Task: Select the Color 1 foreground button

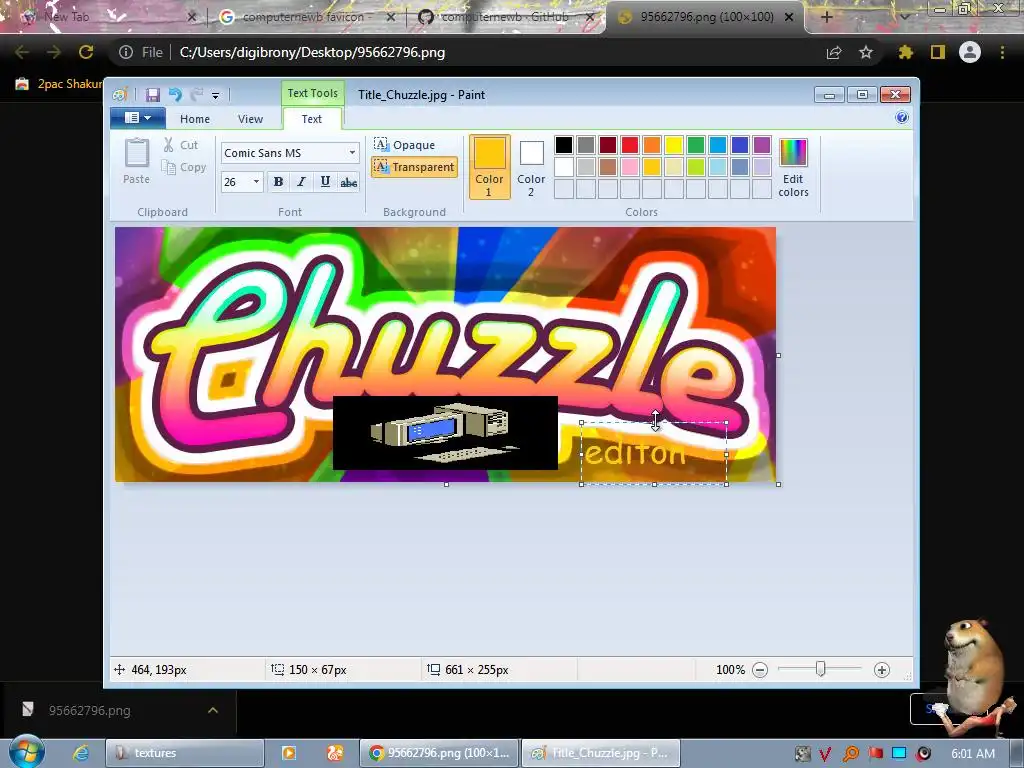Action: [489, 167]
